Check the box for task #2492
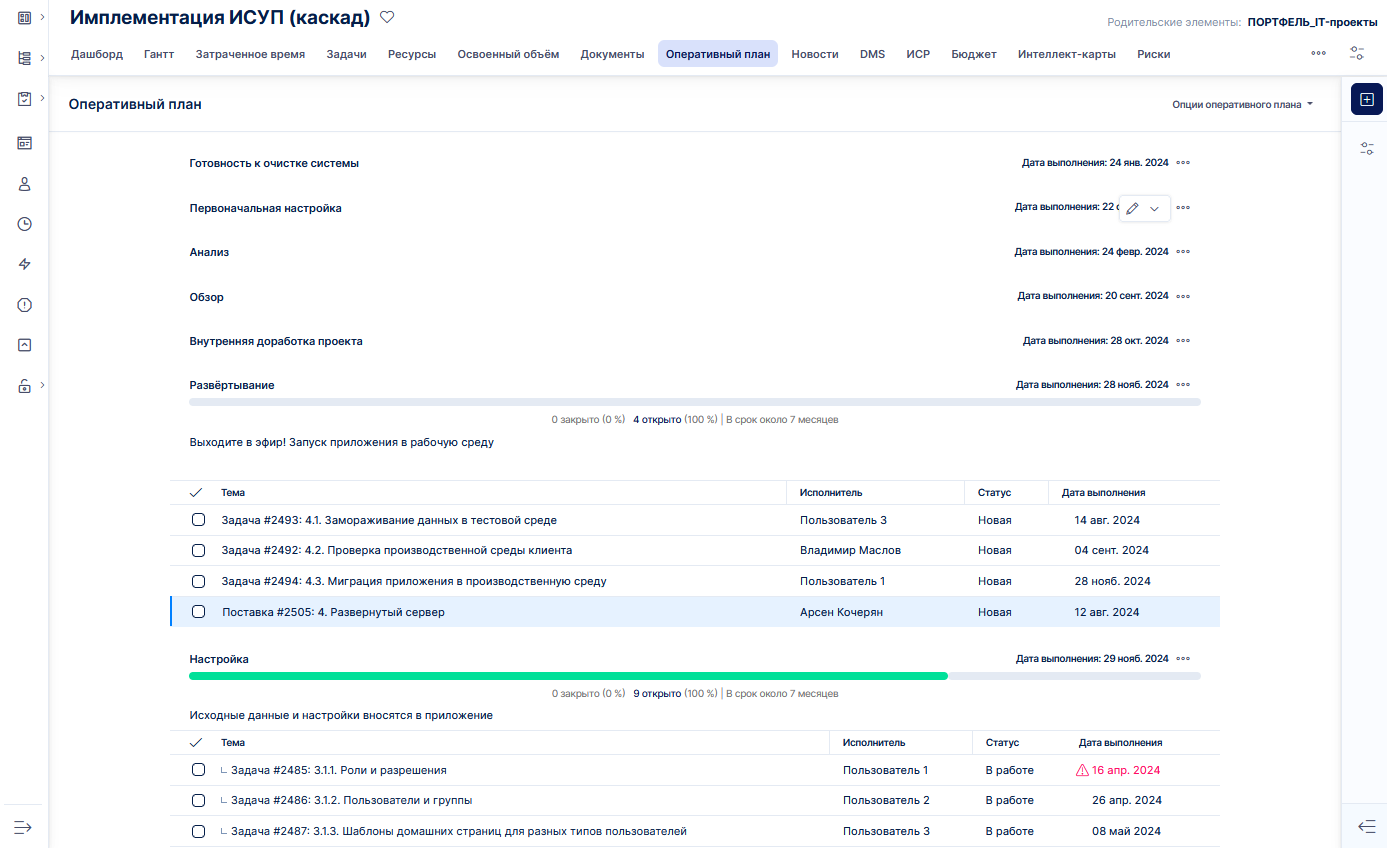1387x848 pixels. [198, 550]
